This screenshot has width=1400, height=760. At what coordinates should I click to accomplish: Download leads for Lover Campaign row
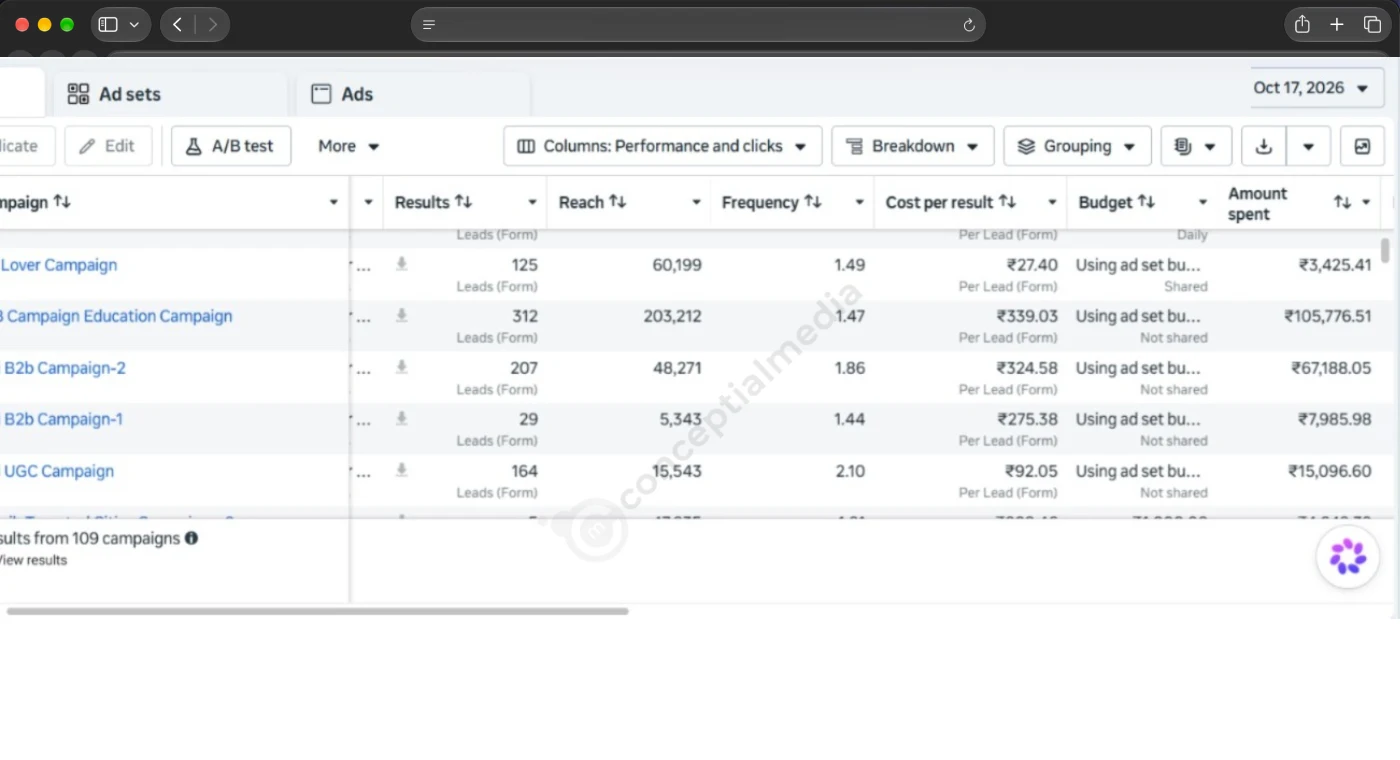[402, 264]
